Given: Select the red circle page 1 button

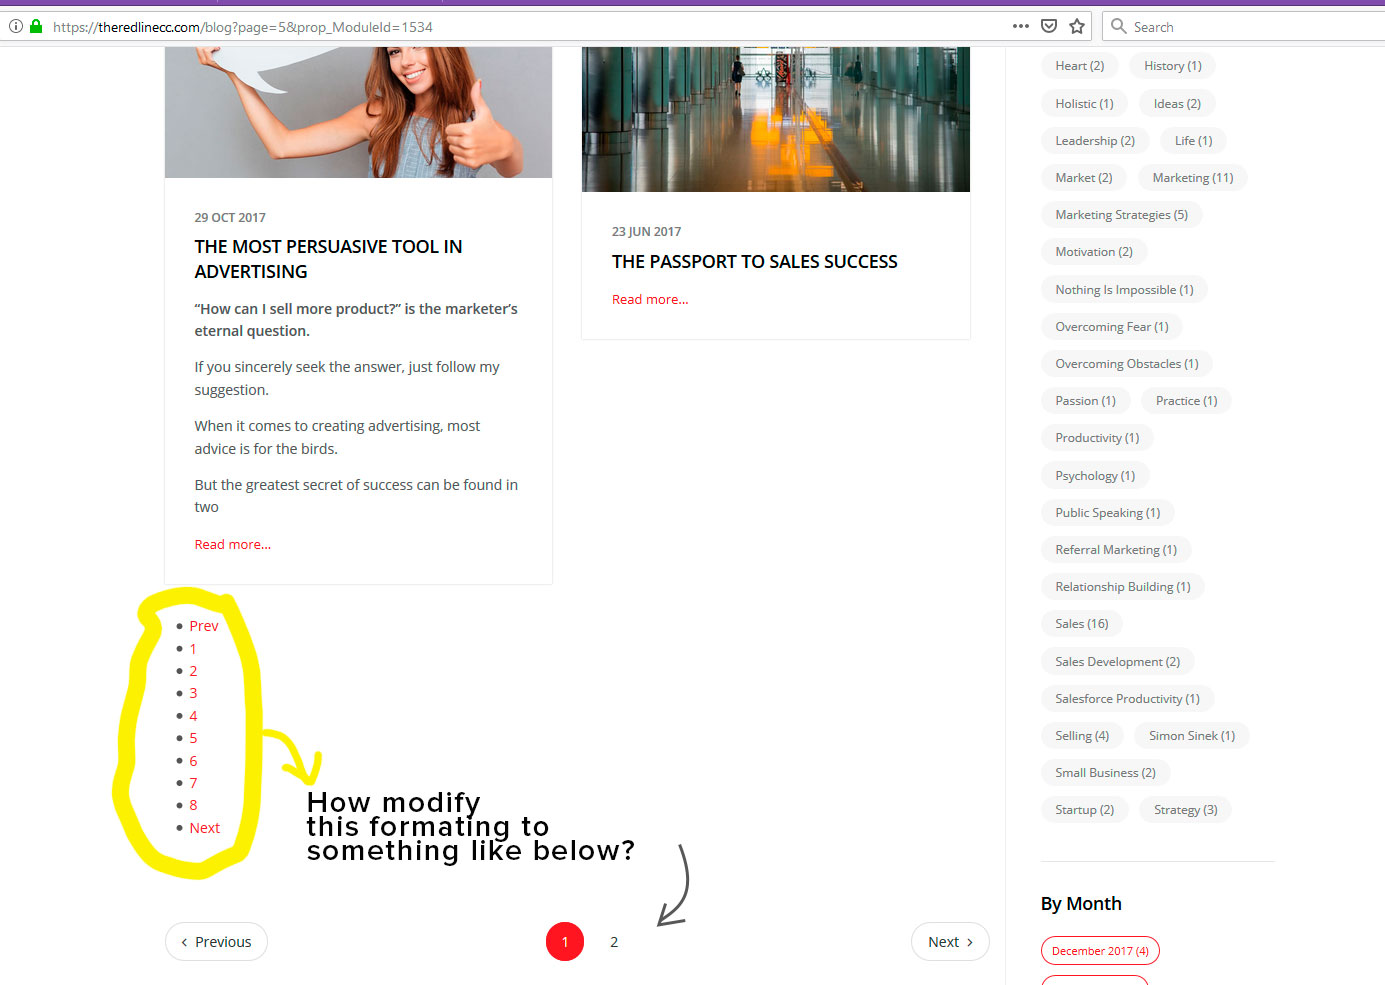Looking at the screenshot, I should pos(565,942).
